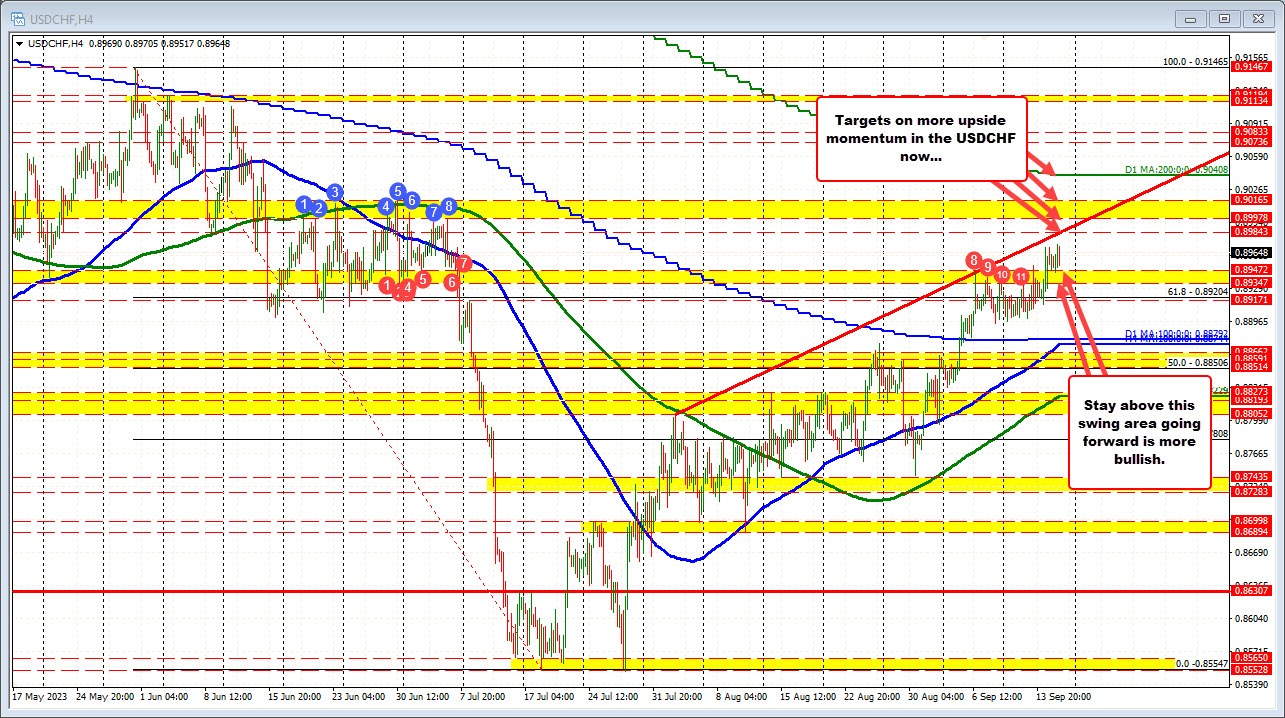
Task: Select blue marker 3 at the swing top
Action: pos(333,190)
